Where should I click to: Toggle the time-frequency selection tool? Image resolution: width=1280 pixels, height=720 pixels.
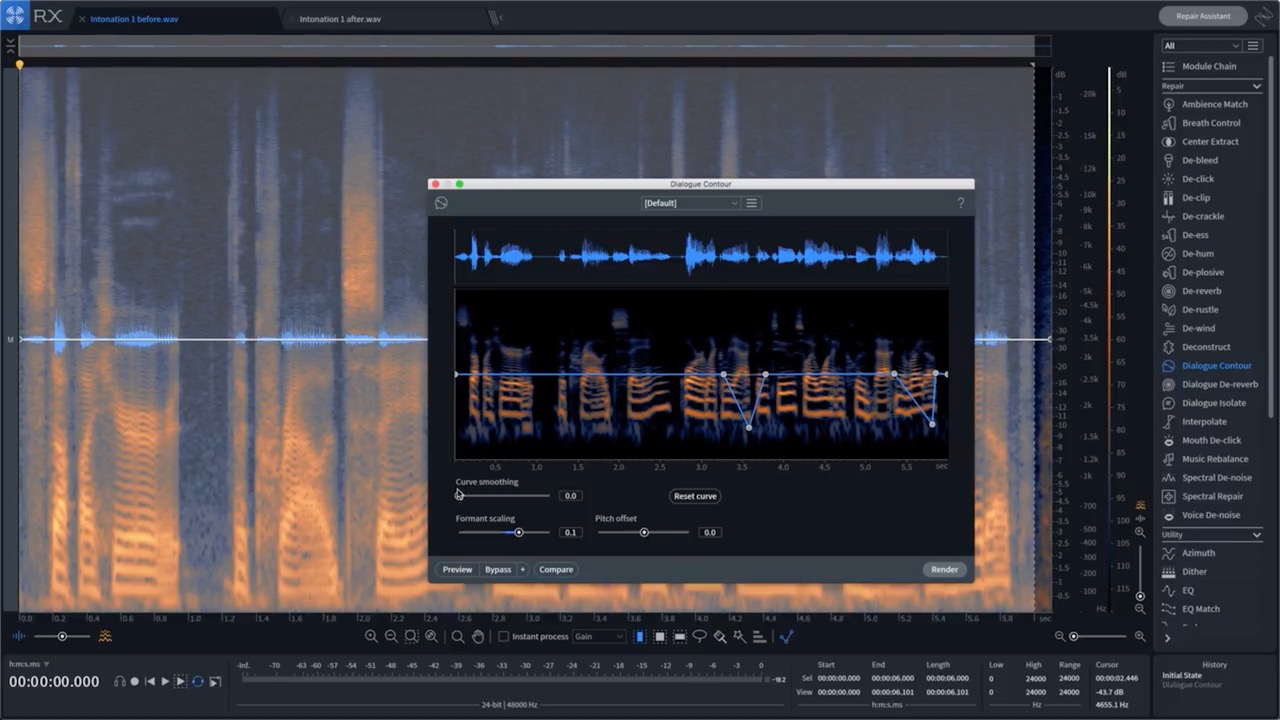click(x=660, y=637)
